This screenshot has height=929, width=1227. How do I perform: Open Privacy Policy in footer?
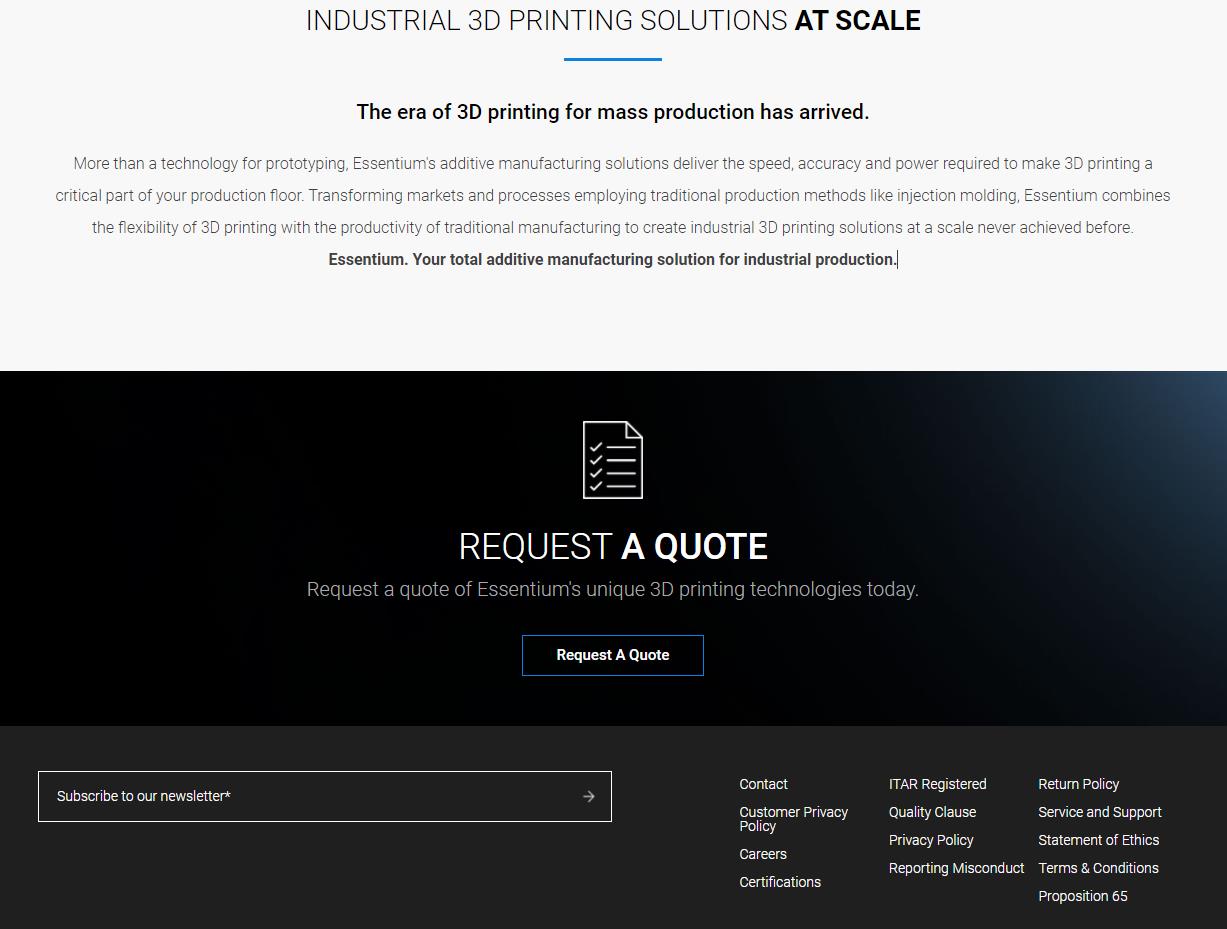(x=930, y=840)
